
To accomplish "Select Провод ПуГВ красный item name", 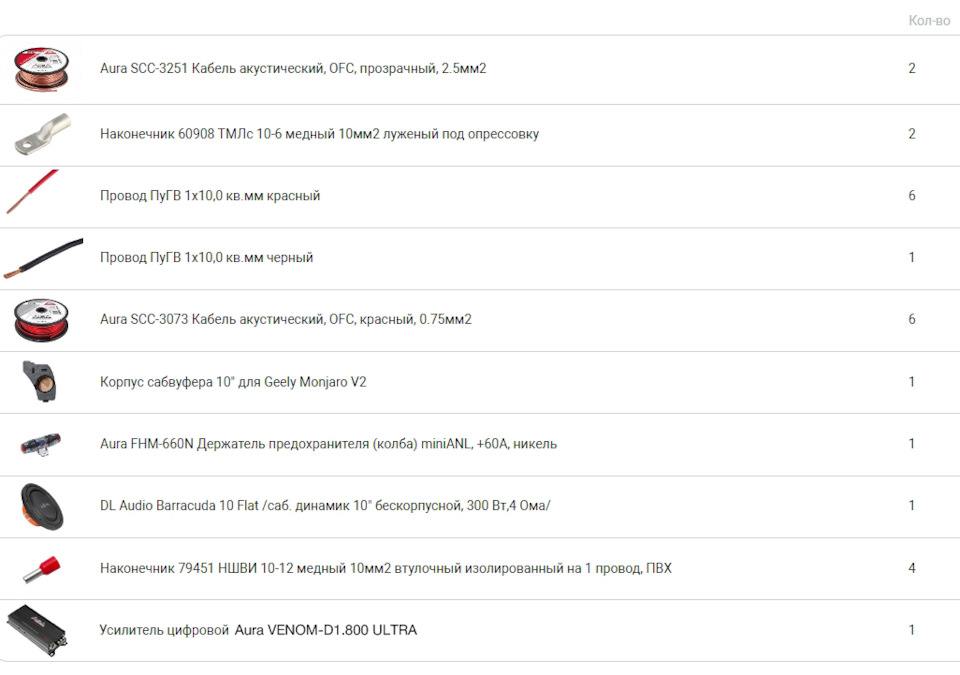I will (x=210, y=196).
